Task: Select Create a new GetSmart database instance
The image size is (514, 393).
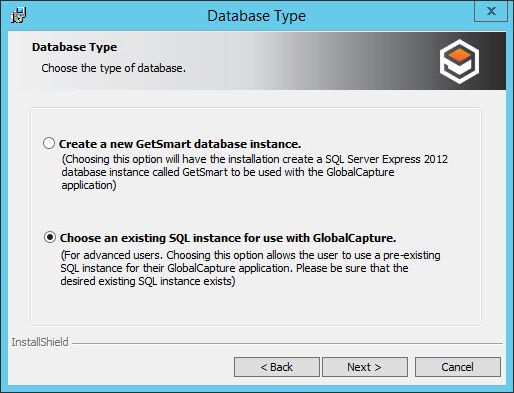Action: (x=49, y=143)
